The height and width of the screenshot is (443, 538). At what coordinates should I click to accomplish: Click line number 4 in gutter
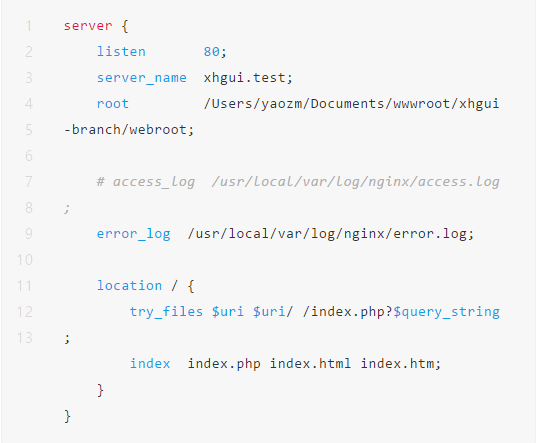[28, 104]
